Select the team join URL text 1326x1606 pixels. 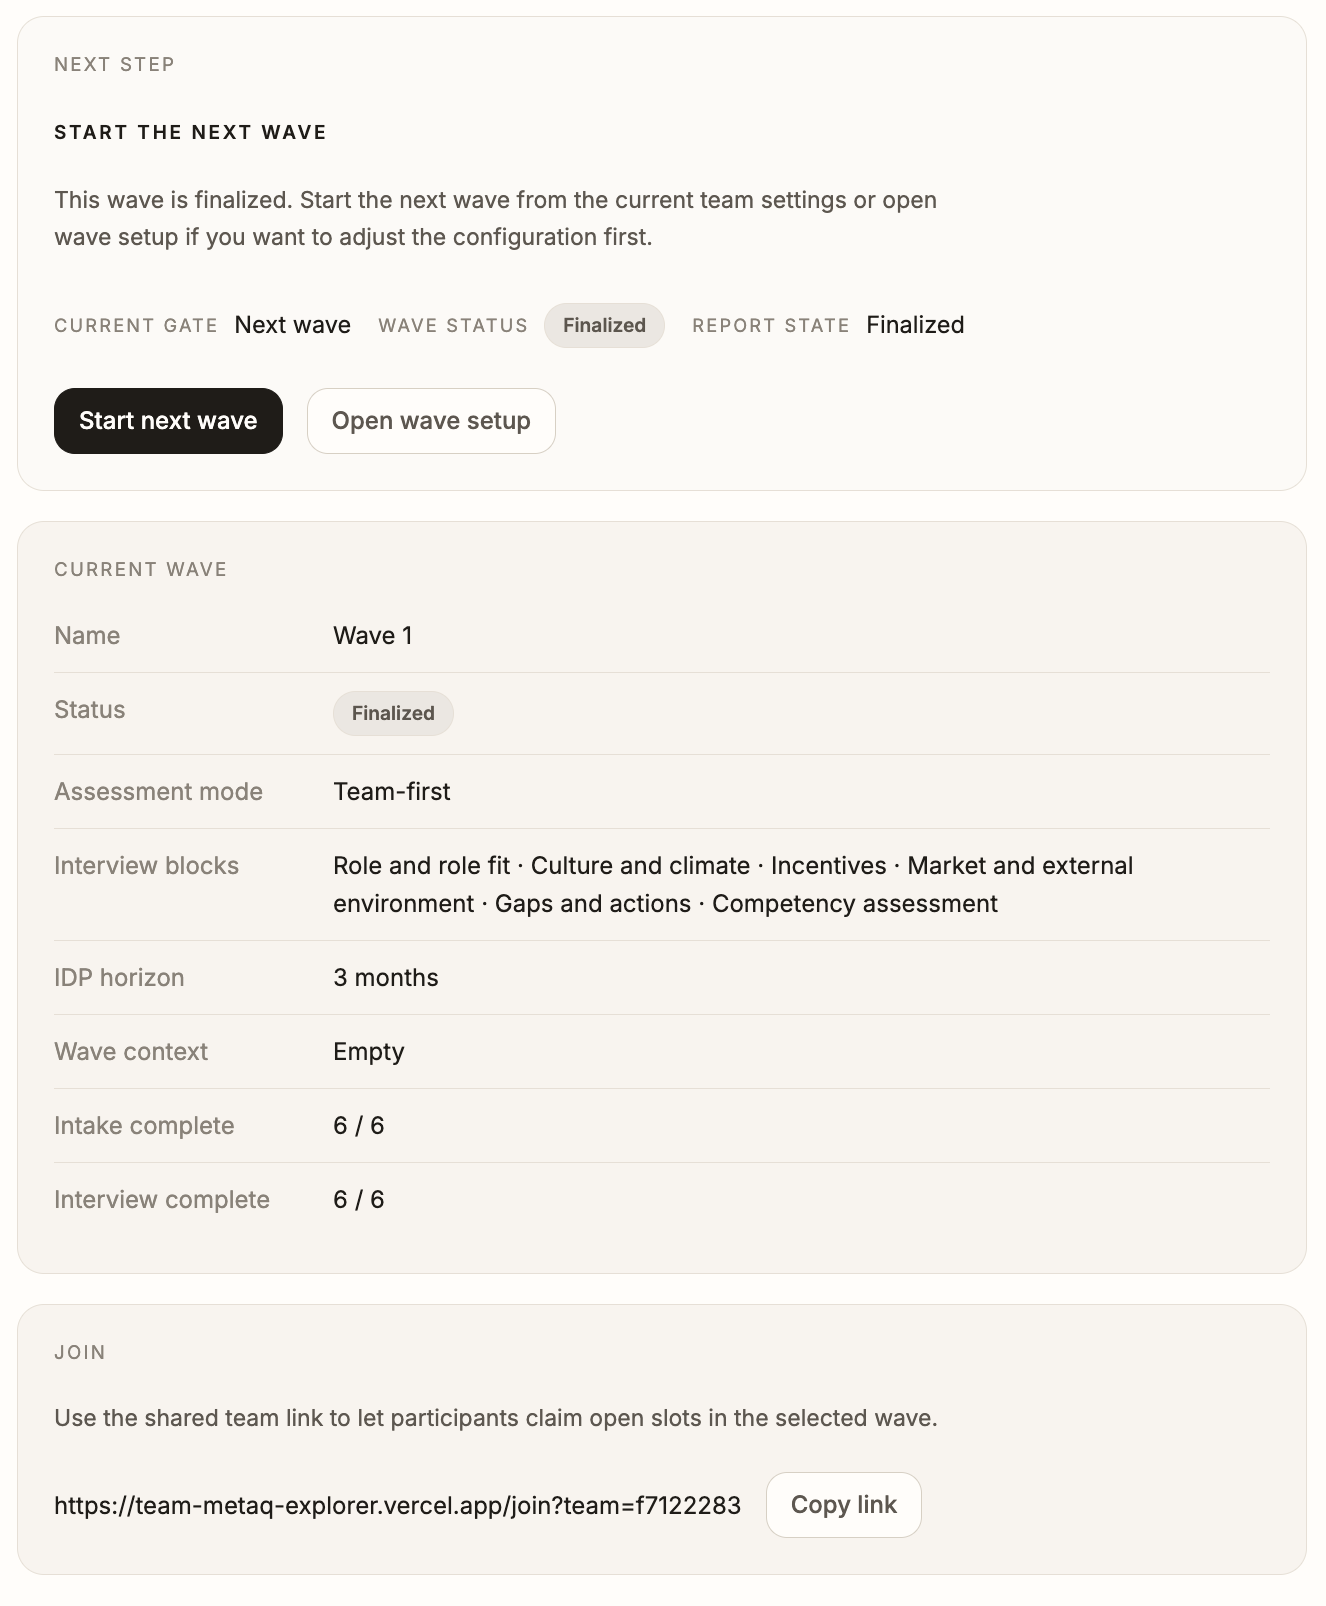click(398, 1505)
